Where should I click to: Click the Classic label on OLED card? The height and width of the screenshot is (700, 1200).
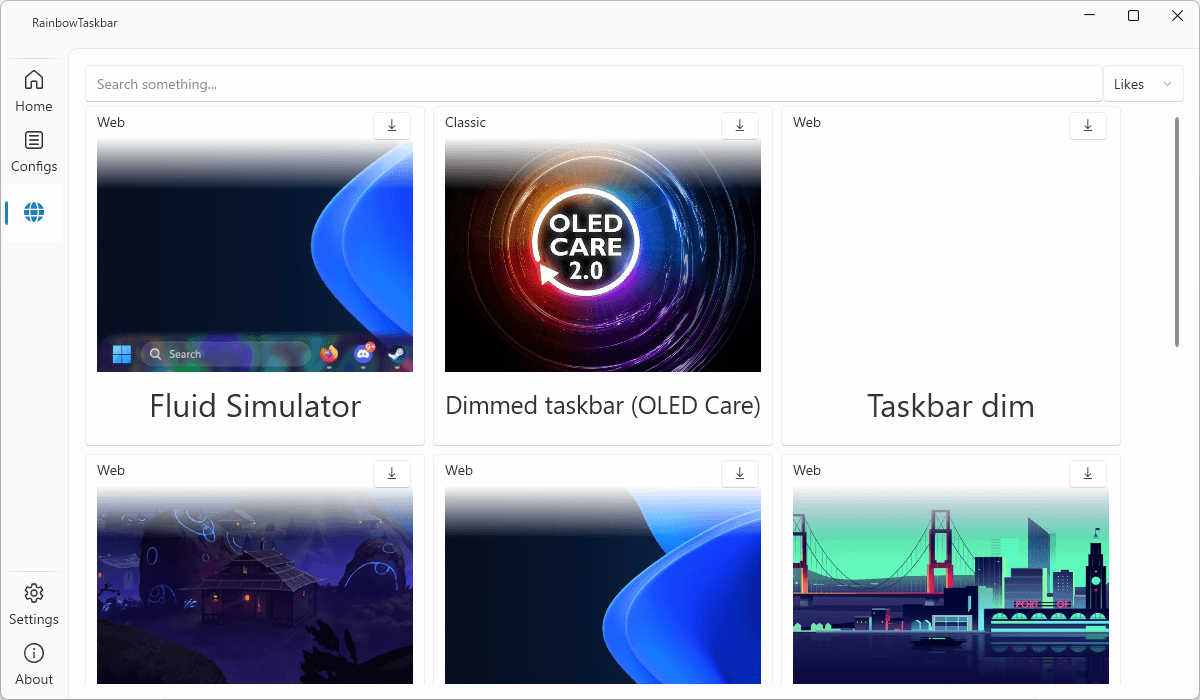pos(465,122)
